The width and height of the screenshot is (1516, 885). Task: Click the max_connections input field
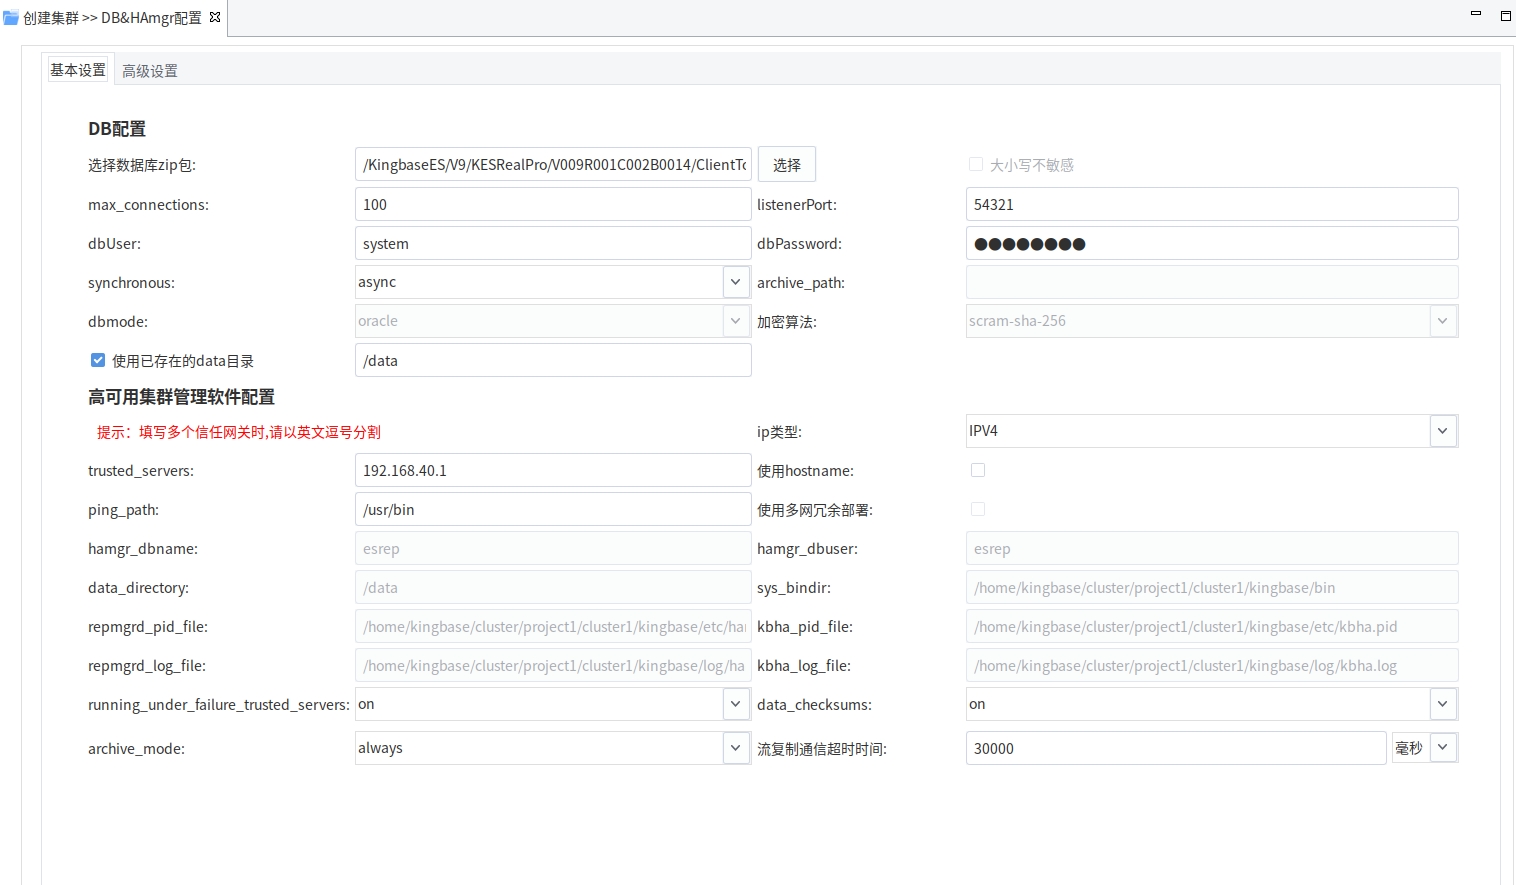tap(552, 204)
